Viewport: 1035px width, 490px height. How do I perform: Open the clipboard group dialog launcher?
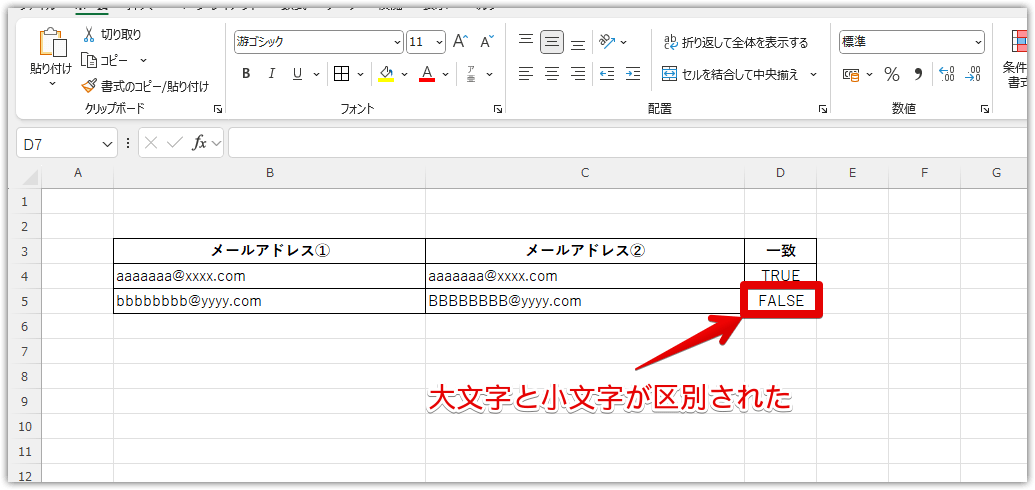point(219,109)
